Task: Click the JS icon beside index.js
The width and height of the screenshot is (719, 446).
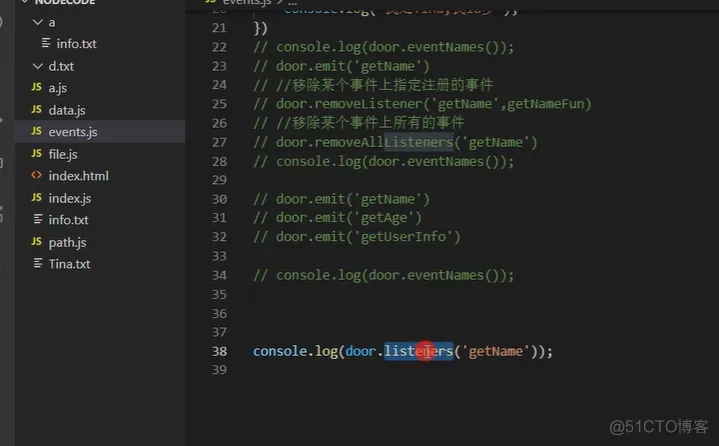Action: 37,198
